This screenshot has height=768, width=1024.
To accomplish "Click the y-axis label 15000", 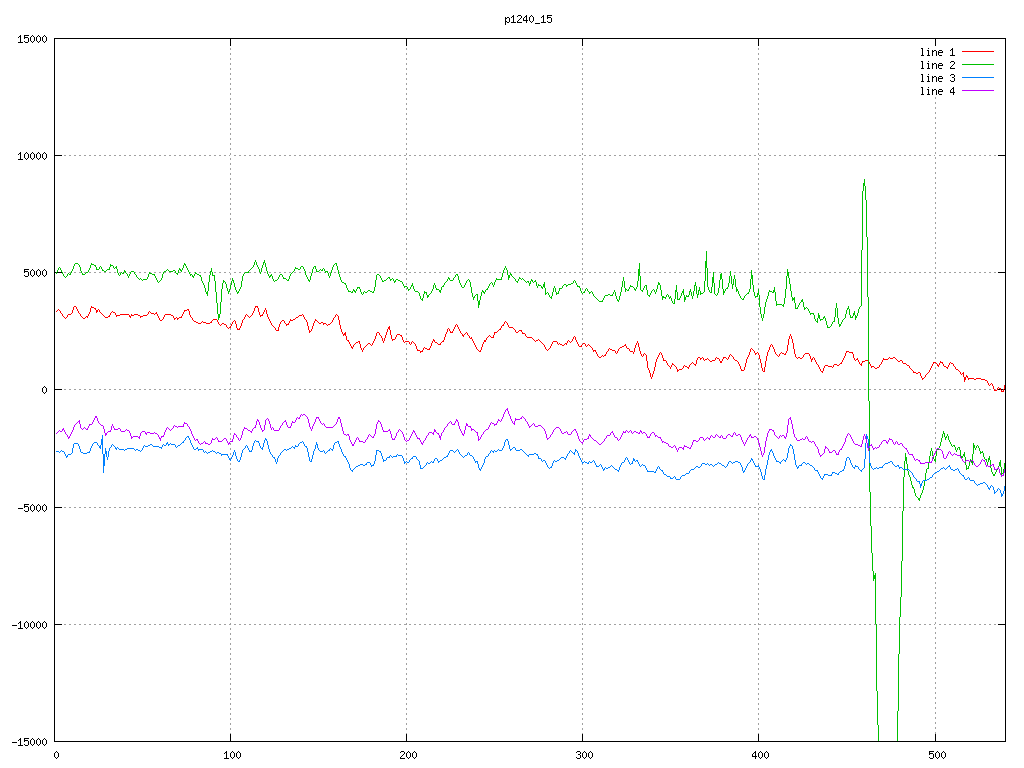I will point(33,39).
